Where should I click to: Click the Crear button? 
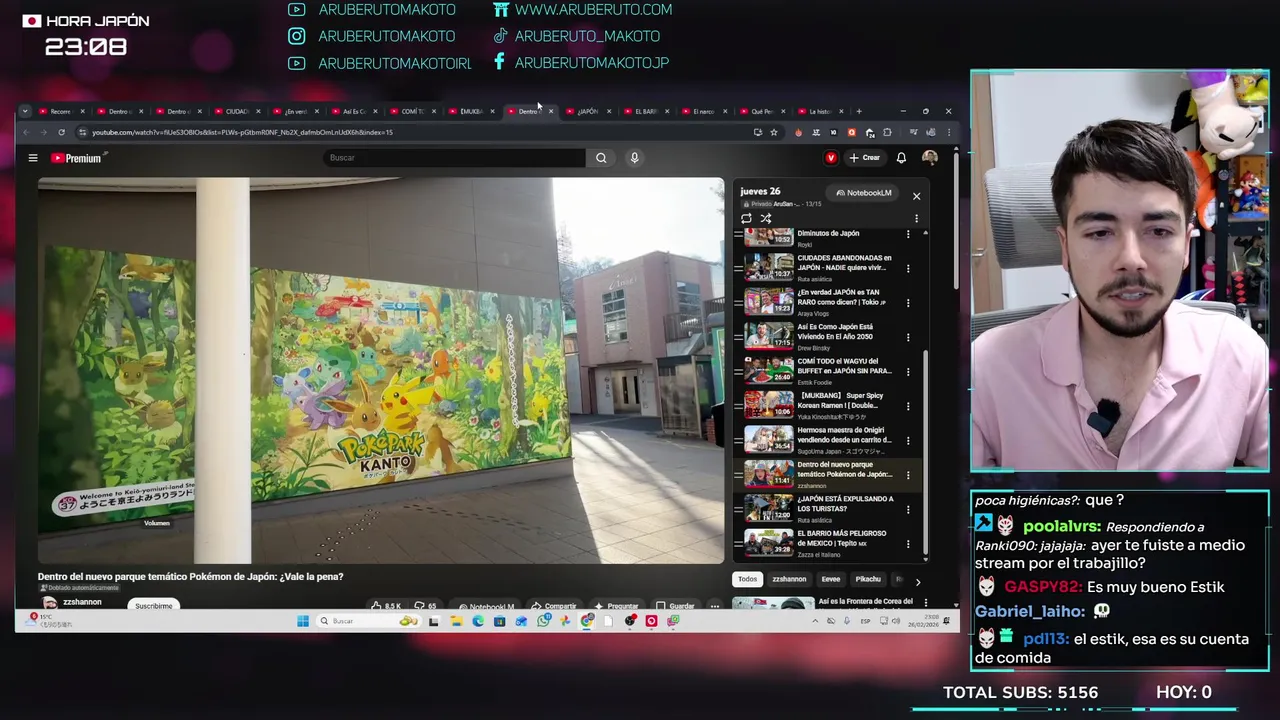865,158
